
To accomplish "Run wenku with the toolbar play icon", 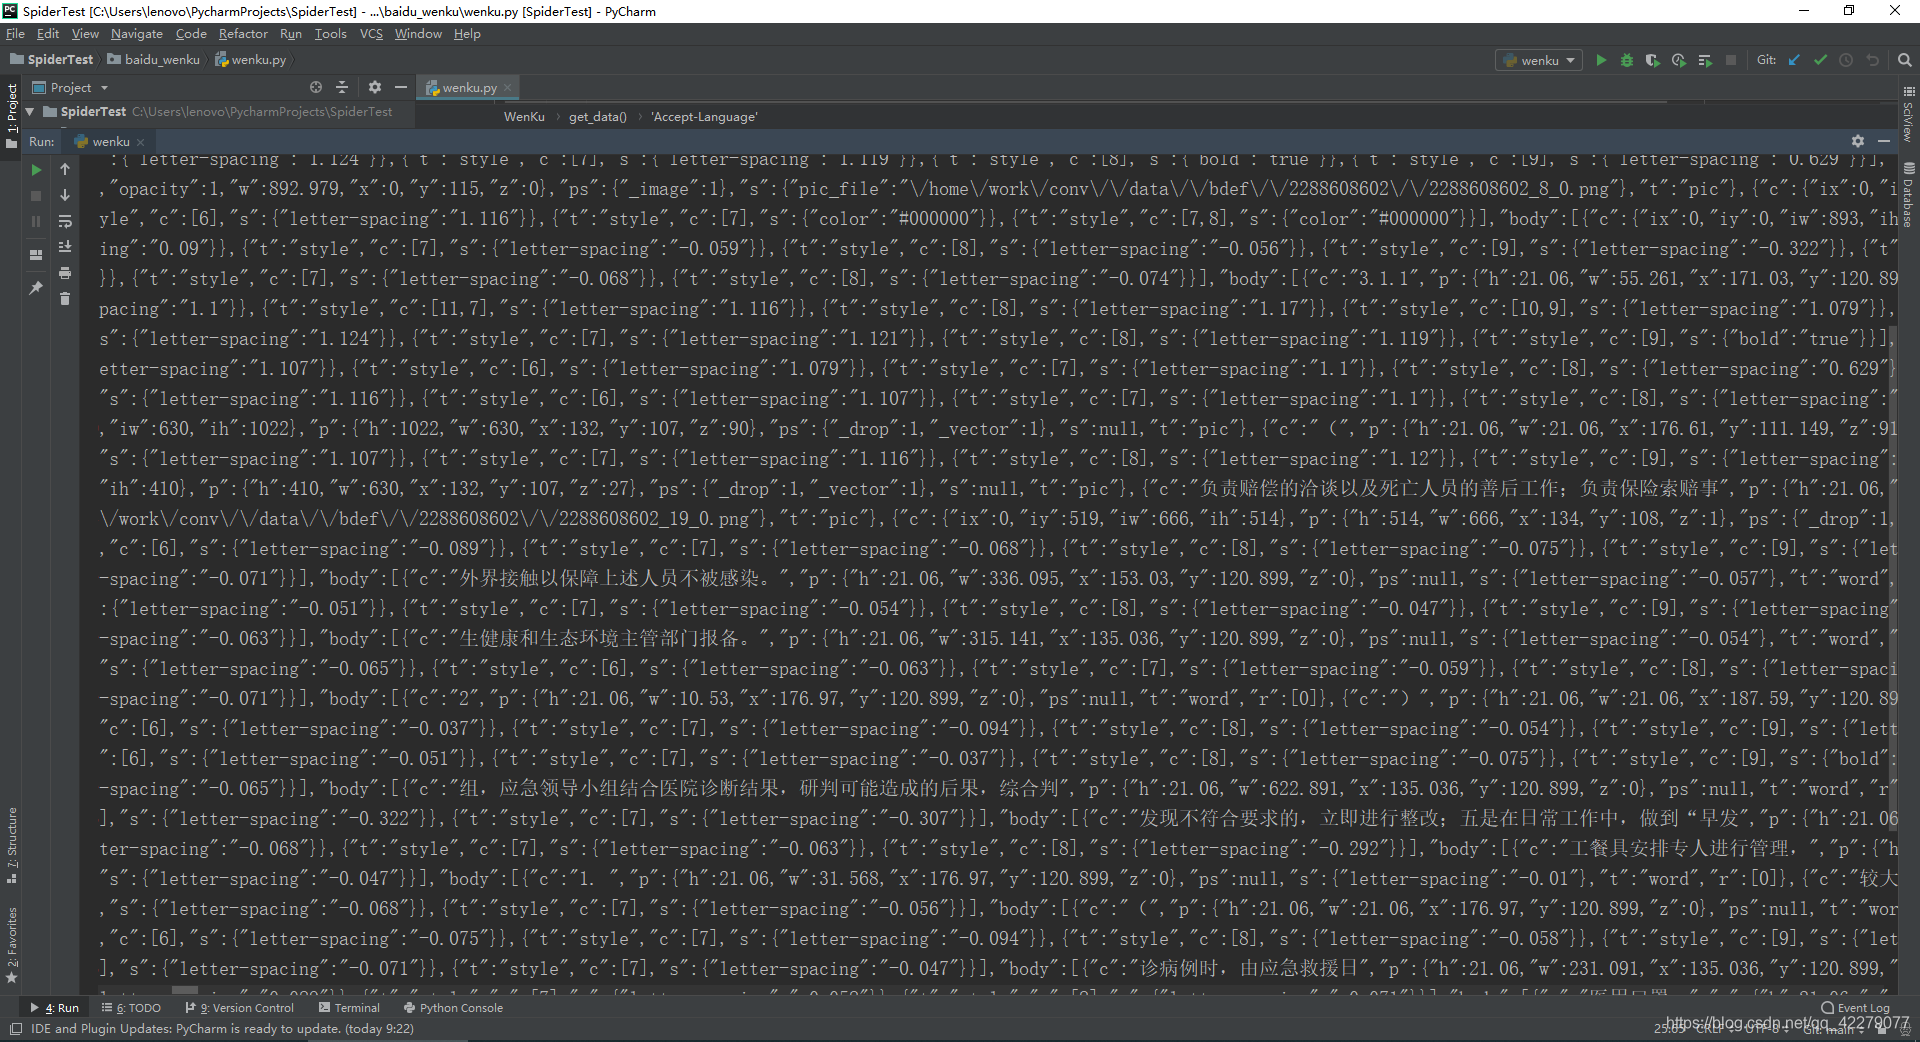I will coord(1601,60).
